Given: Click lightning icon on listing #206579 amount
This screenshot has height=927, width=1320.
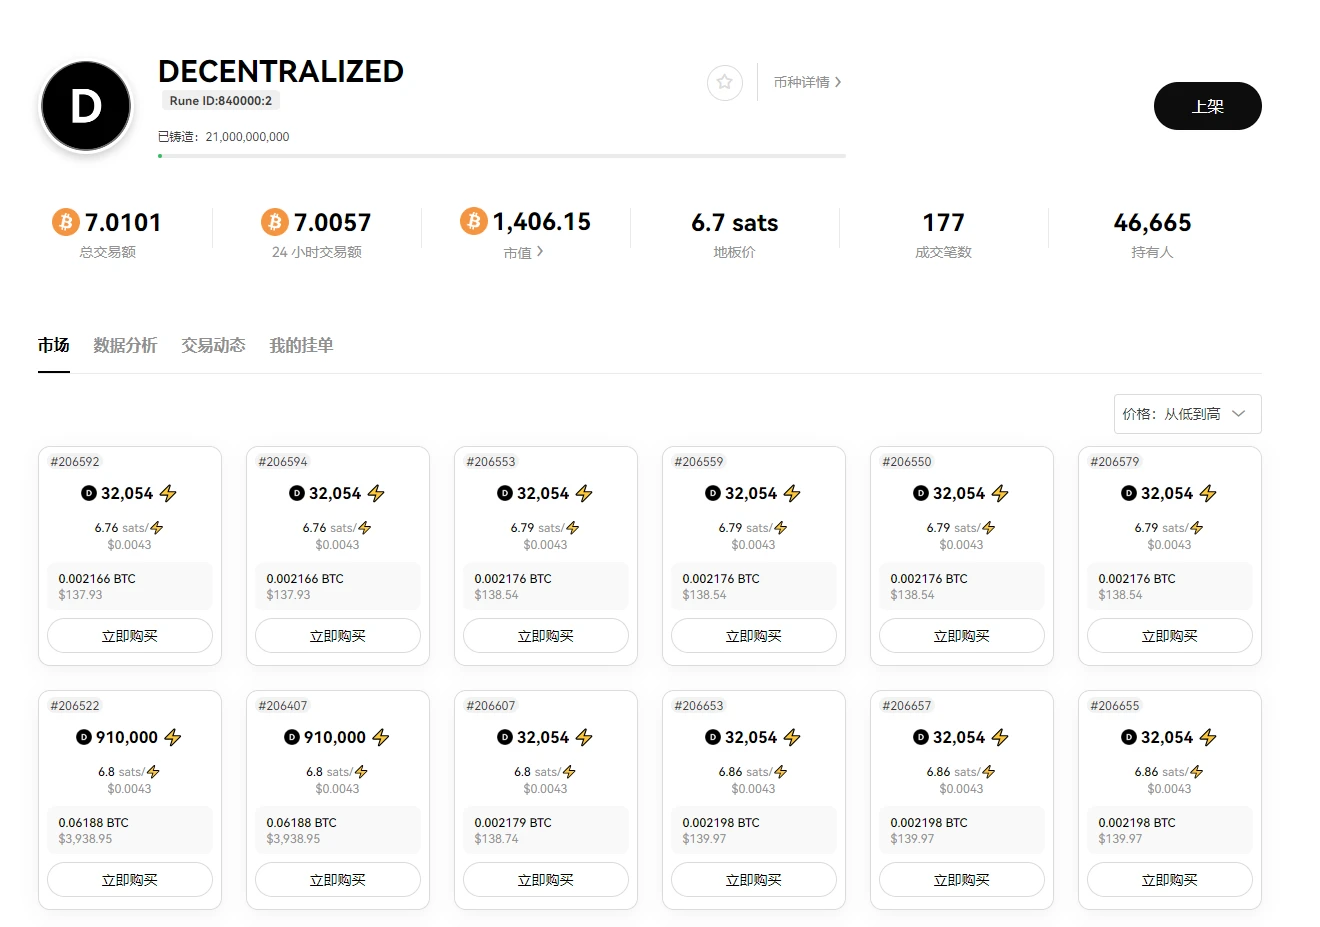Looking at the screenshot, I should point(1208,493).
